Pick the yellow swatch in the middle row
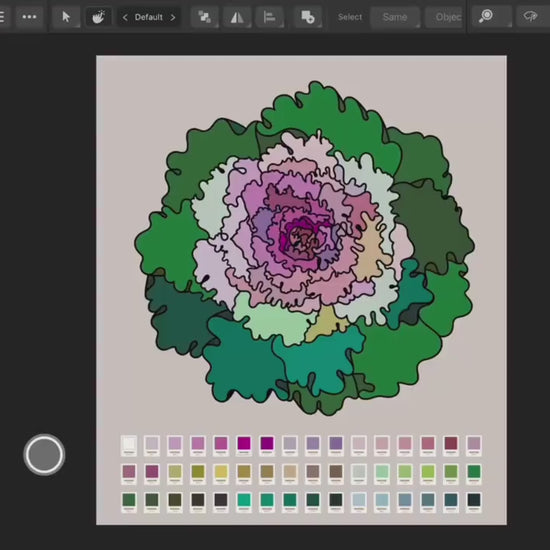Screen dimensions: 550x550 pyautogui.click(x=221, y=471)
